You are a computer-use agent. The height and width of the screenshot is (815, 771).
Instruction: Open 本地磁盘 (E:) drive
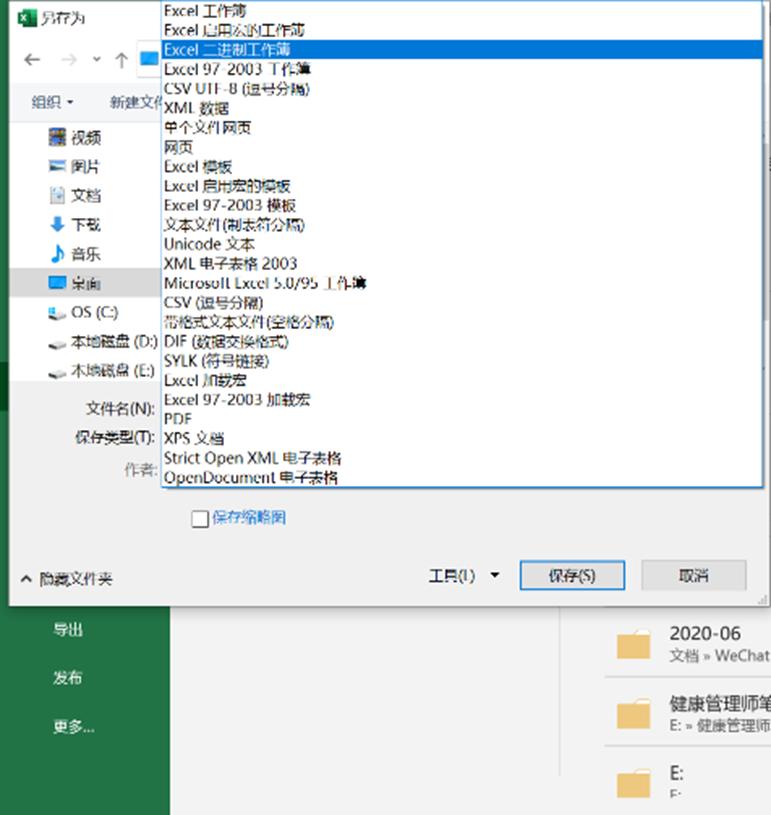pos(101,371)
